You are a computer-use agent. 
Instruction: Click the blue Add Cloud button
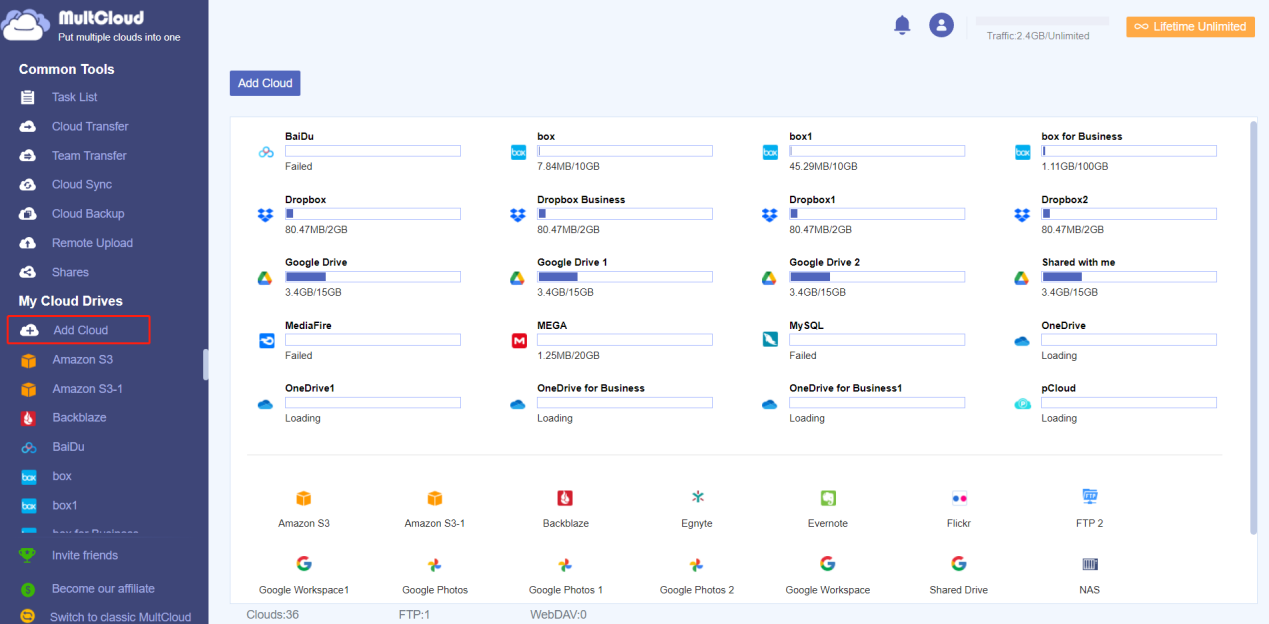[265, 83]
